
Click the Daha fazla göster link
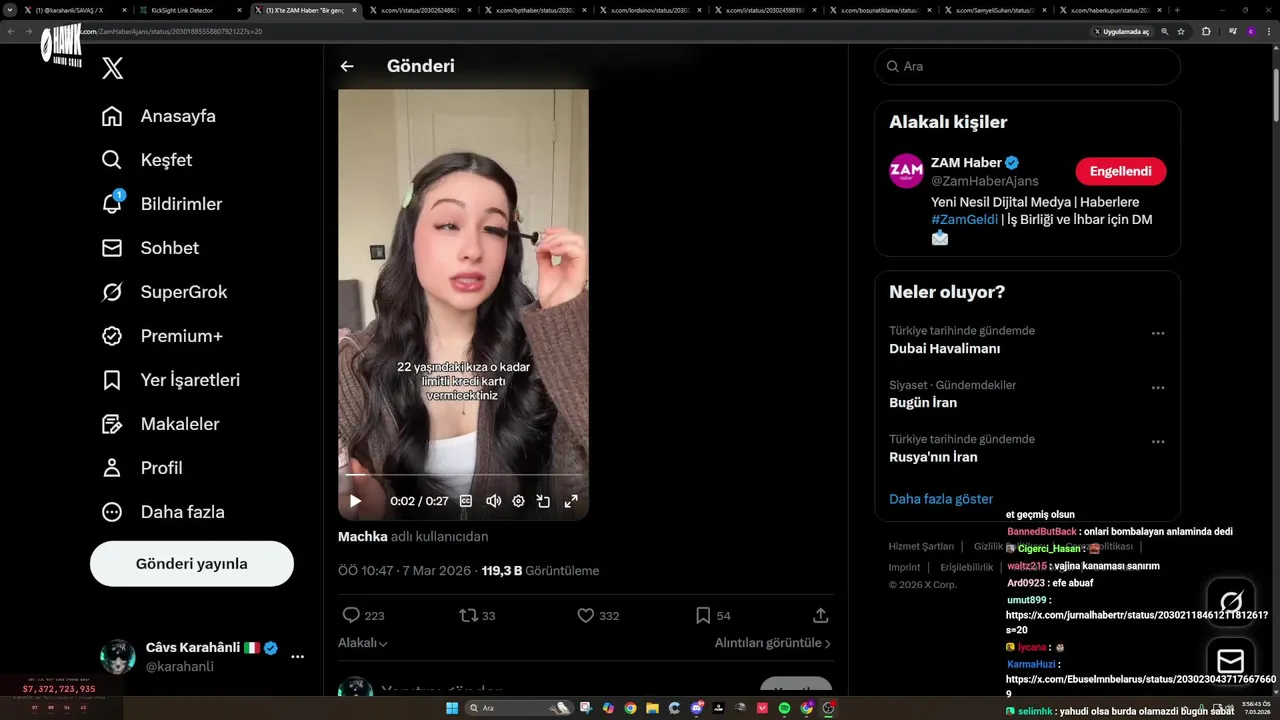(x=941, y=499)
